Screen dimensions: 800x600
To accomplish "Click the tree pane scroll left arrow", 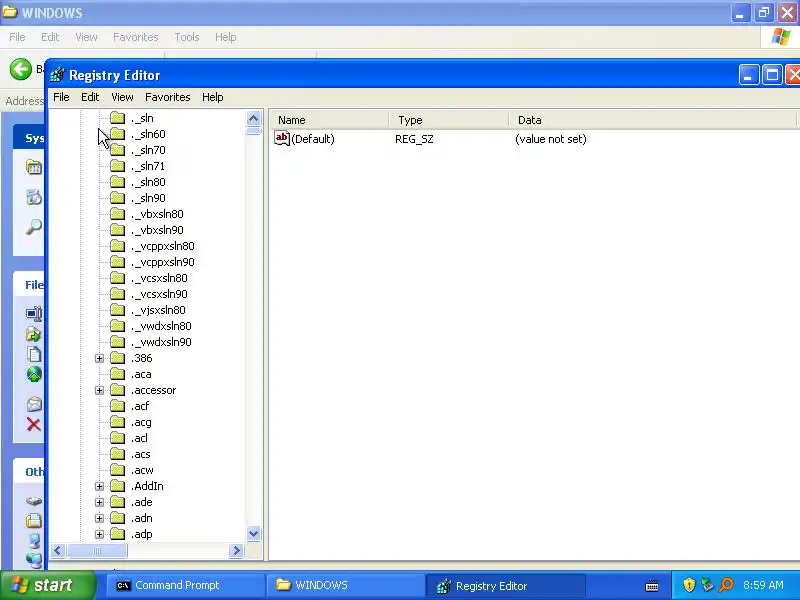I will coord(58,551).
